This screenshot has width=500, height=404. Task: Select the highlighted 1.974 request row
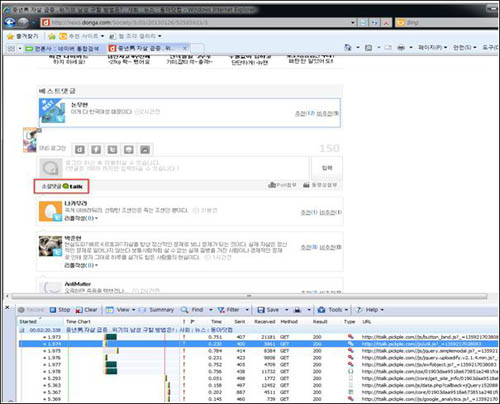[x=258, y=344]
